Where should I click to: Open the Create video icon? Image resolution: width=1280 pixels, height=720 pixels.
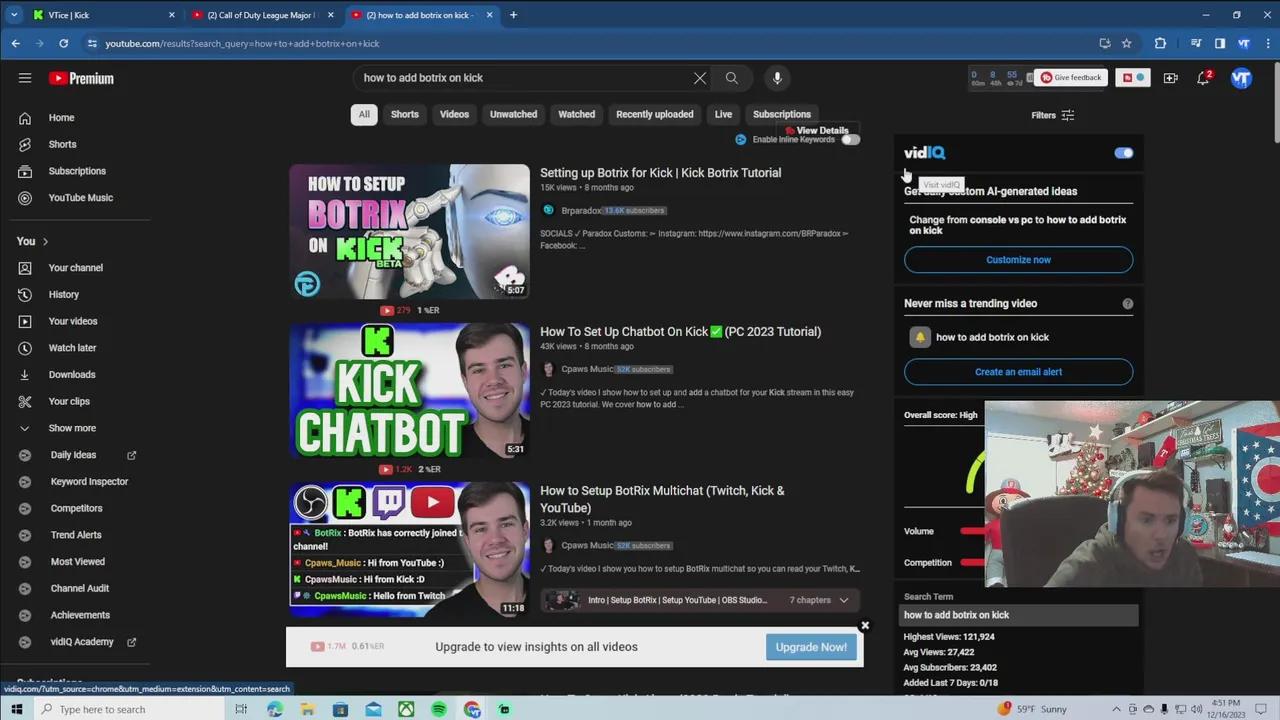click(1170, 77)
